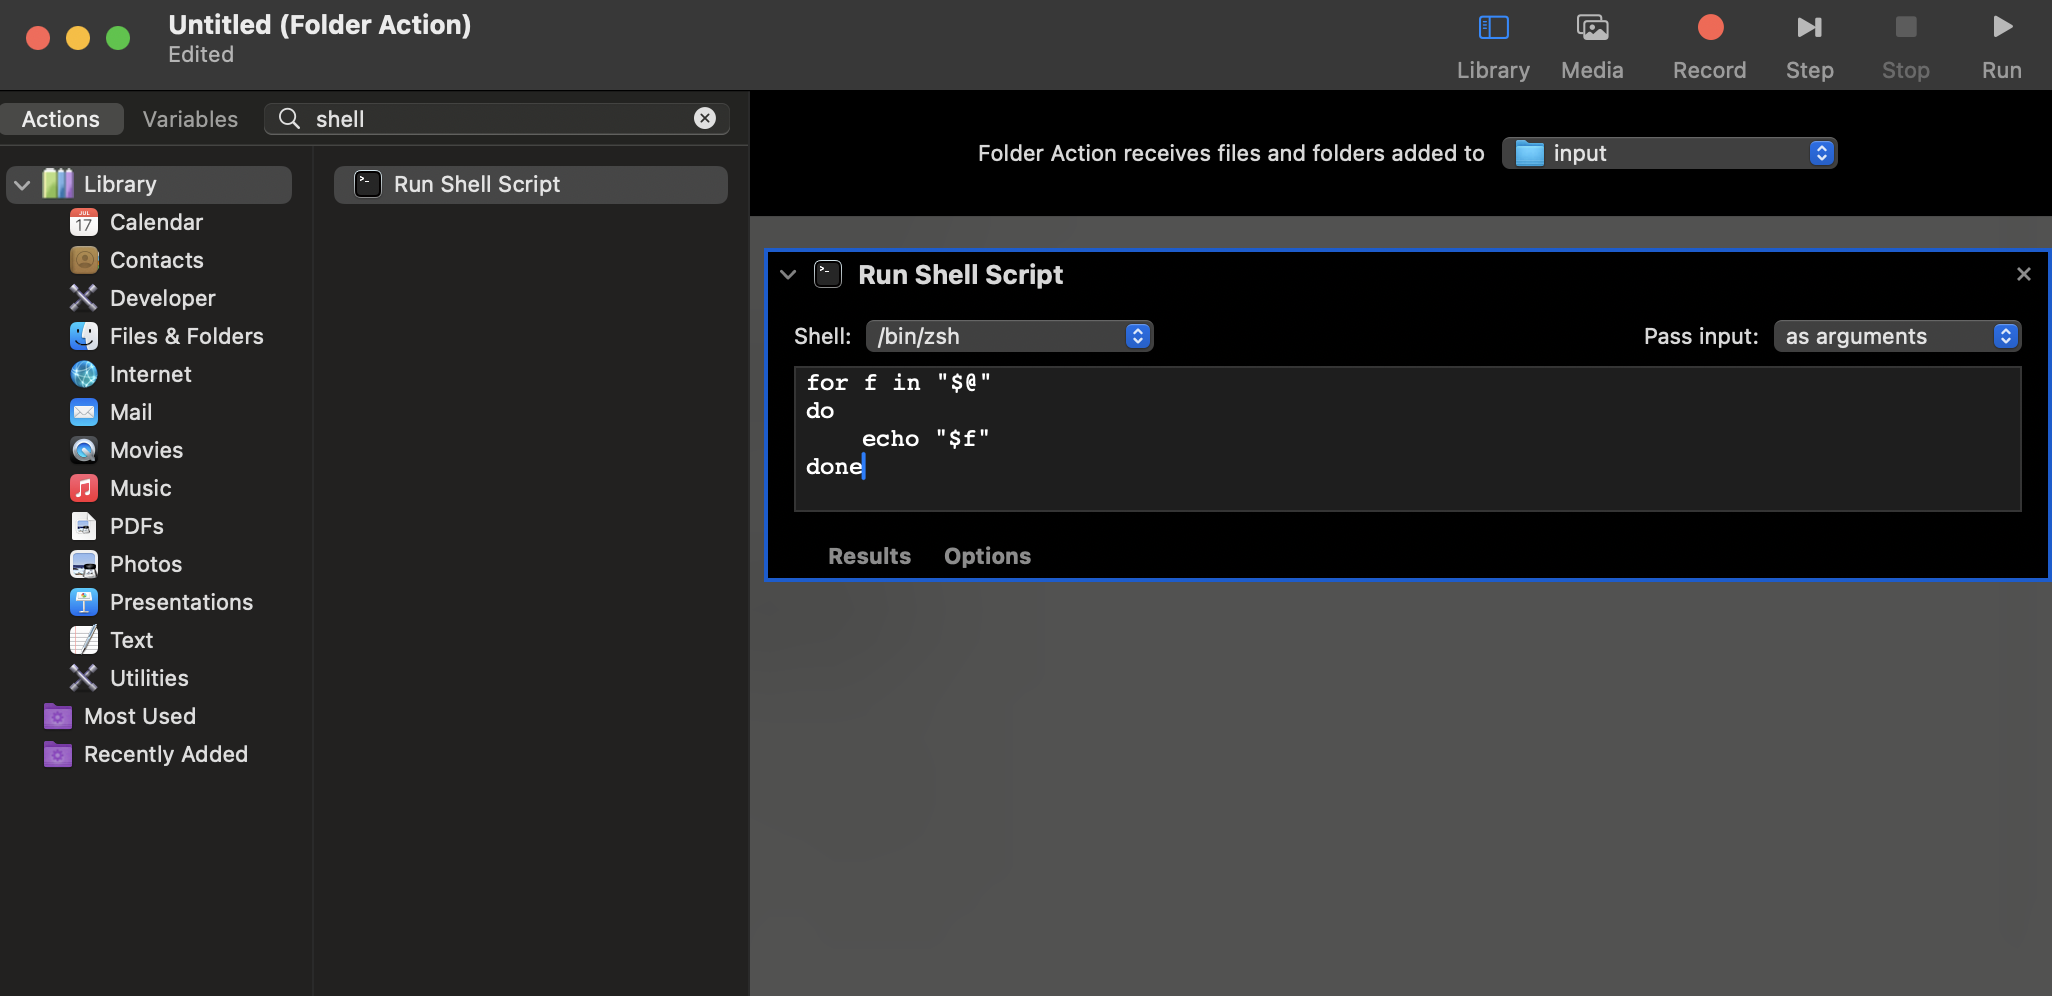Change the input folder popup
Viewport: 2052px width, 996px height.
pos(1668,153)
